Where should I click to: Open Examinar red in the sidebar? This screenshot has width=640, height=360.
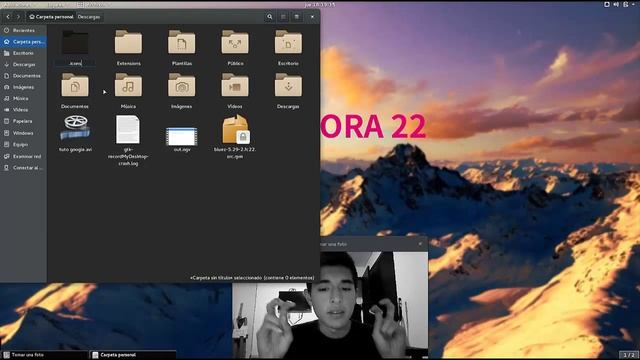point(23,156)
